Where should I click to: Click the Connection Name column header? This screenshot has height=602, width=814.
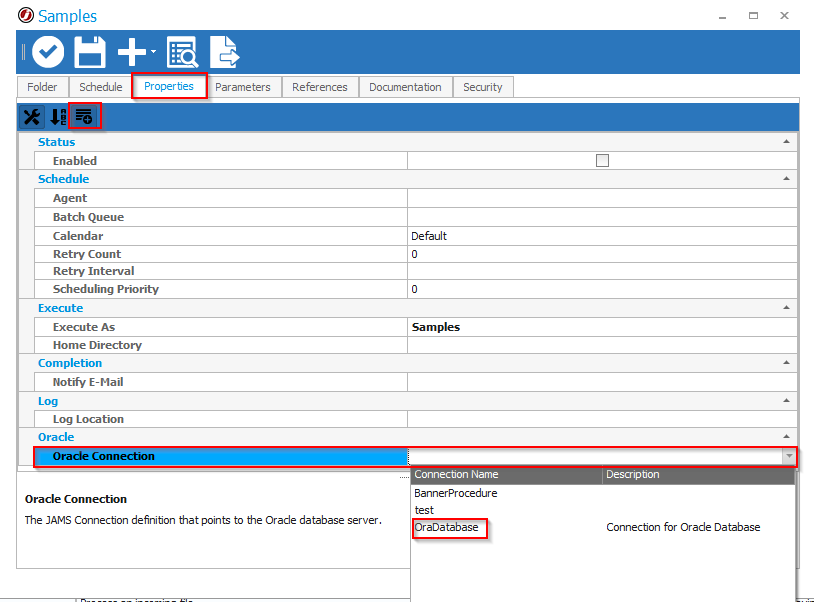(x=505, y=474)
